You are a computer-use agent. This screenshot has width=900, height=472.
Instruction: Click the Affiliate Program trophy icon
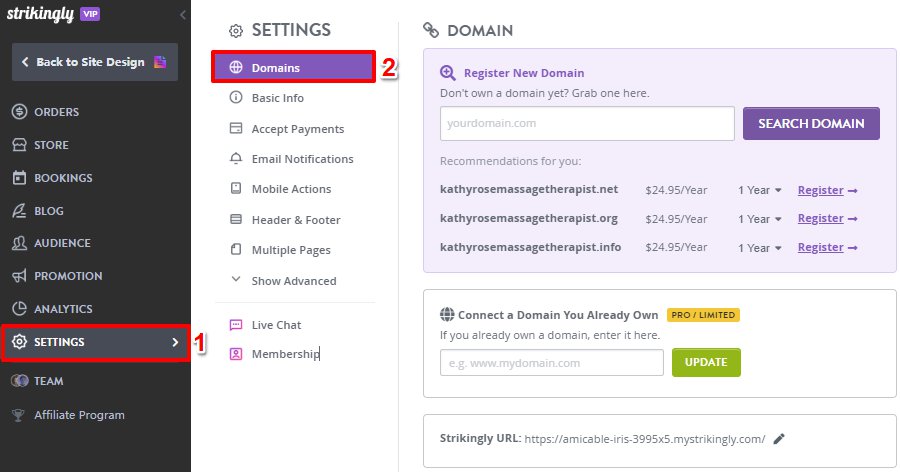pos(18,415)
